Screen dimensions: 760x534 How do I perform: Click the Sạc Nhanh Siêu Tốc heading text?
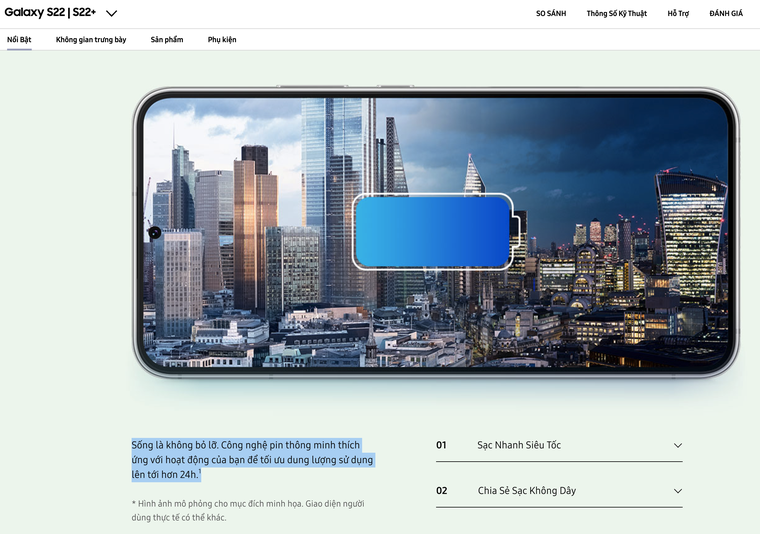click(x=519, y=445)
